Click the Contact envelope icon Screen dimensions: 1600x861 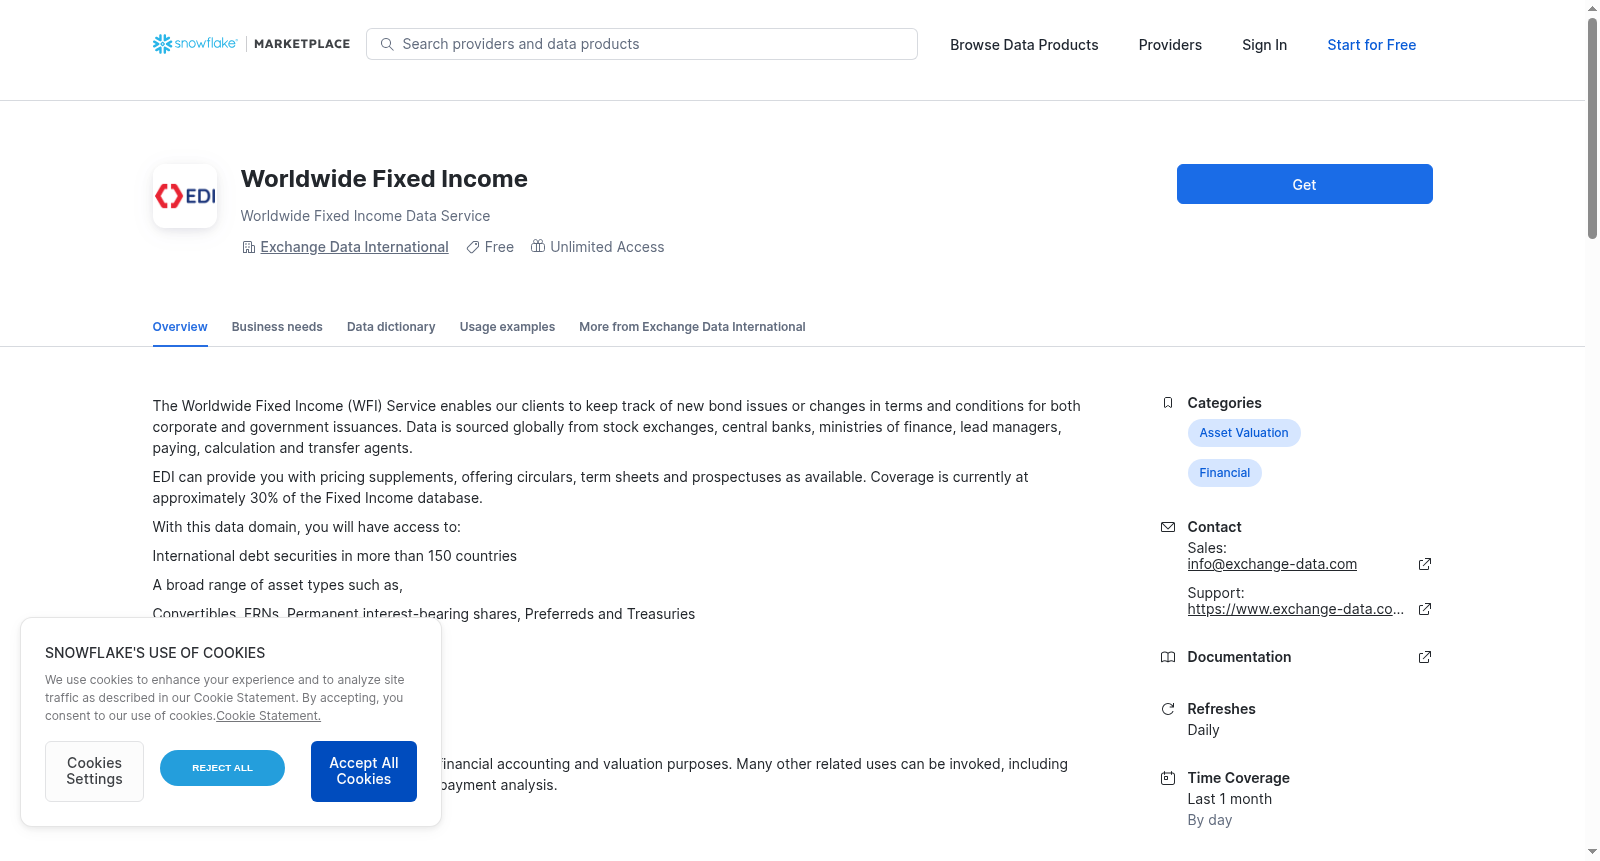click(x=1168, y=527)
